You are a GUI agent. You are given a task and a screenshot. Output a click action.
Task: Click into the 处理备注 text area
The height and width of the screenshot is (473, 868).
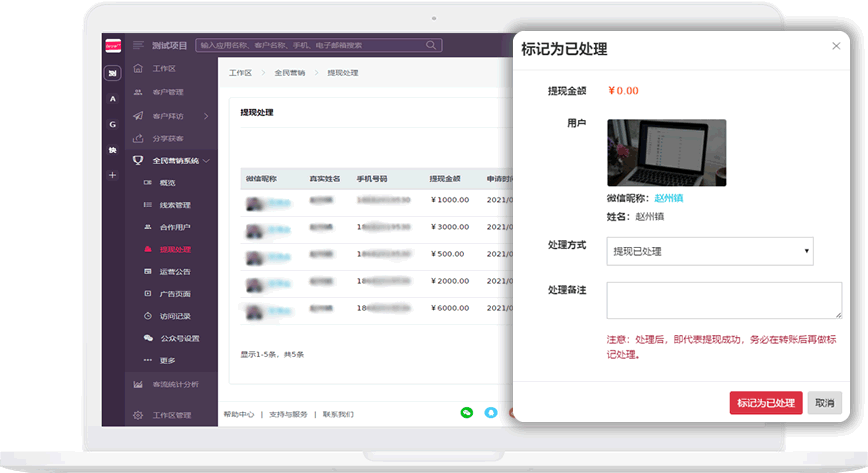pyautogui.click(x=724, y=300)
